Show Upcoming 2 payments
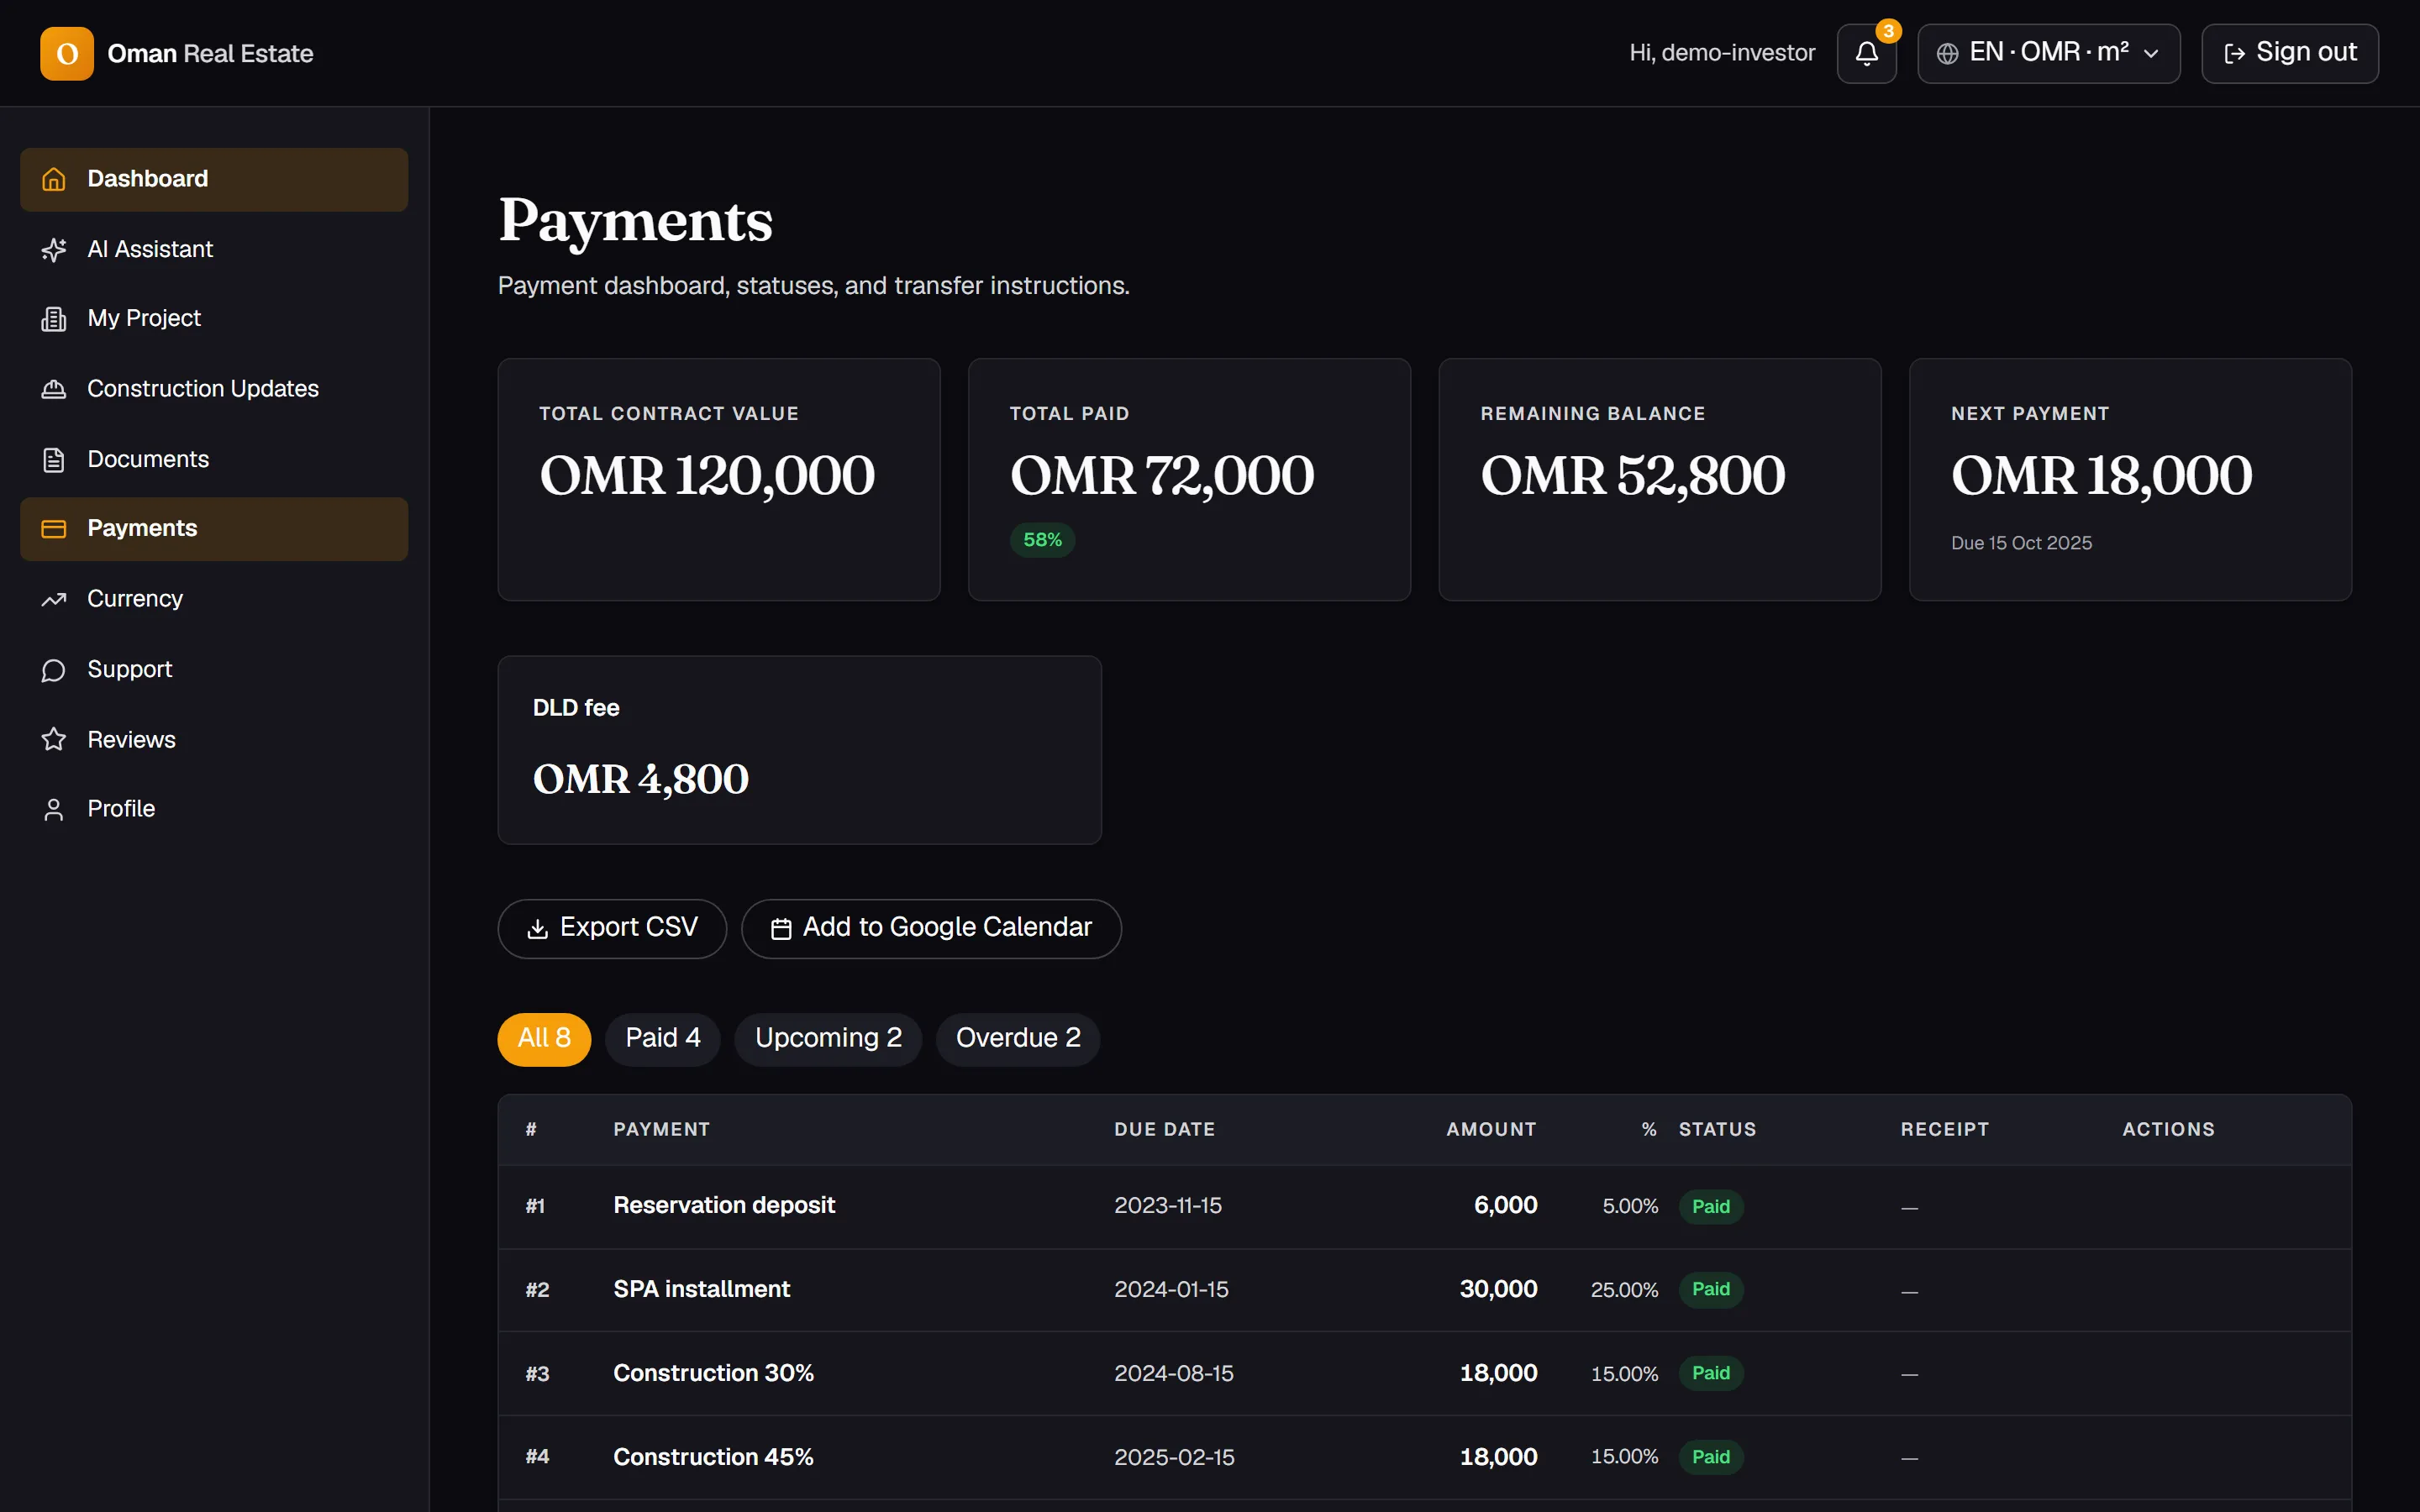 click(828, 1039)
